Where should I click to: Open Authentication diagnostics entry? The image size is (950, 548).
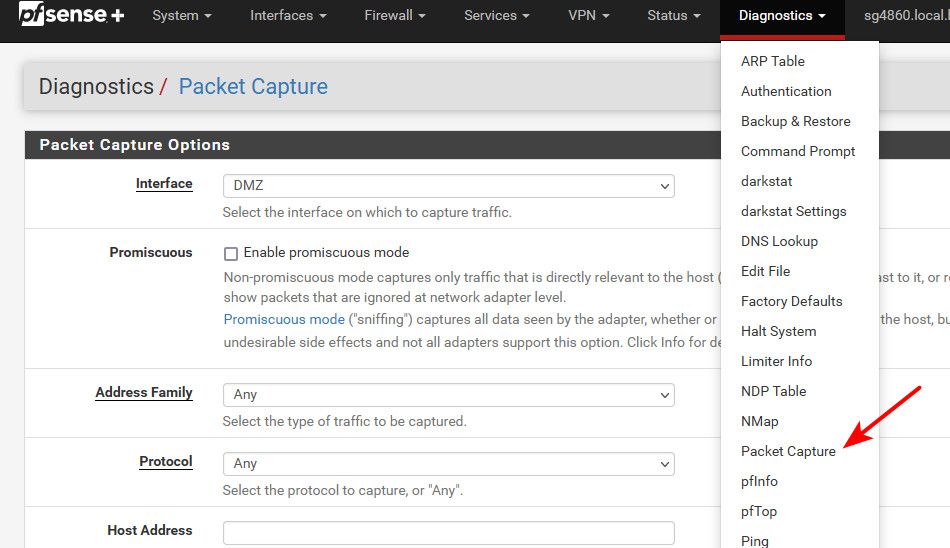coord(786,92)
